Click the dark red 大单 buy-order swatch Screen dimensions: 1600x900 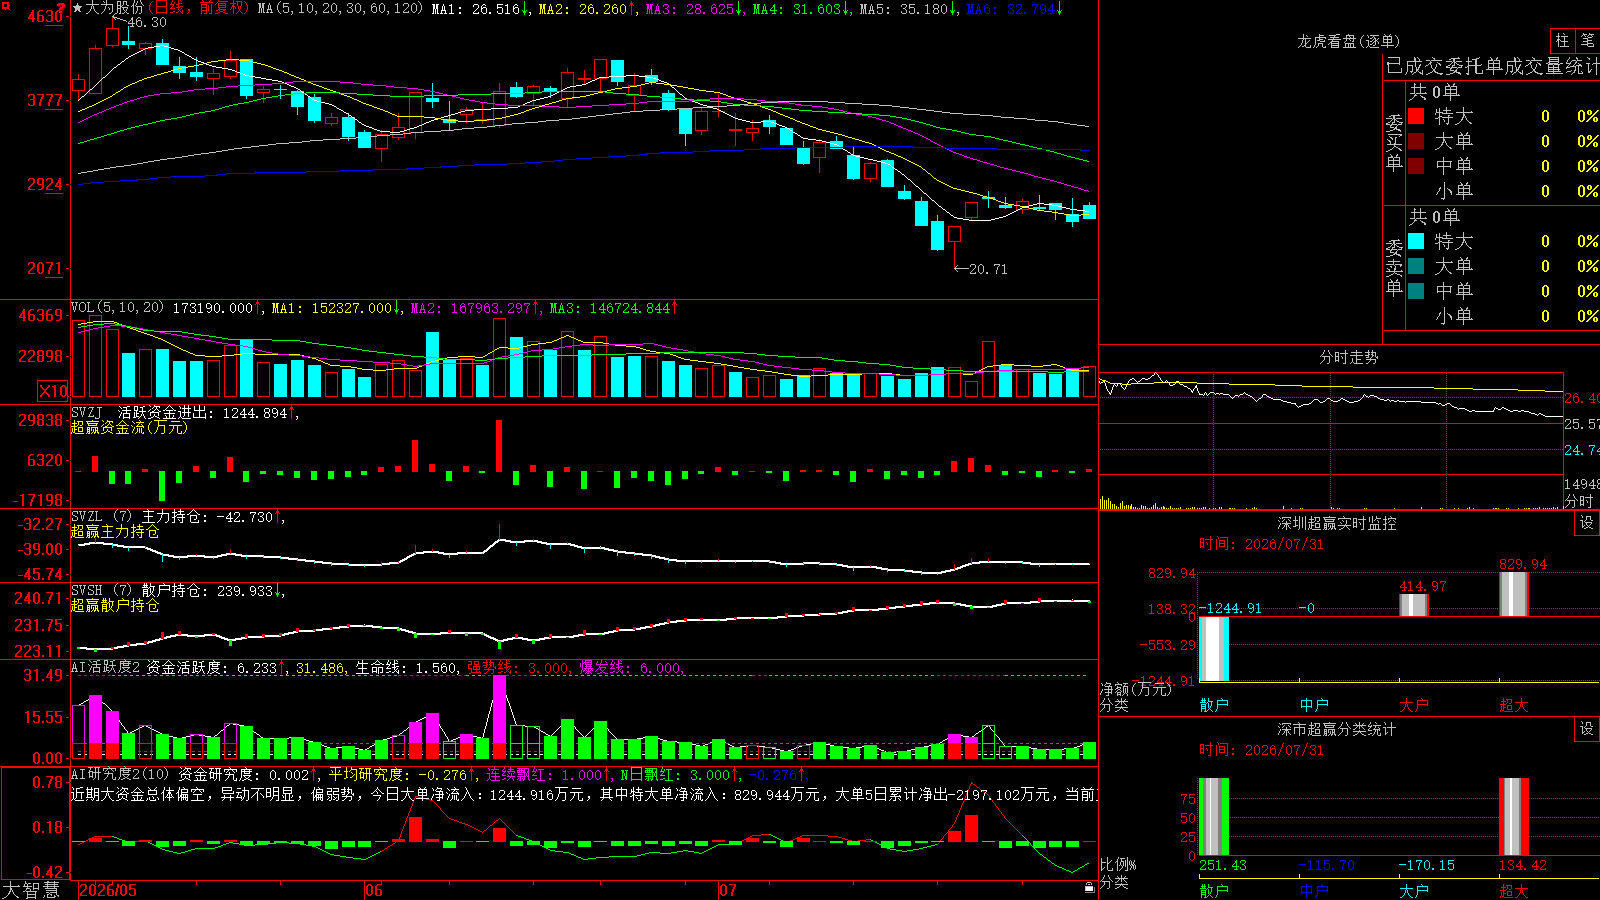[x=1416, y=141]
